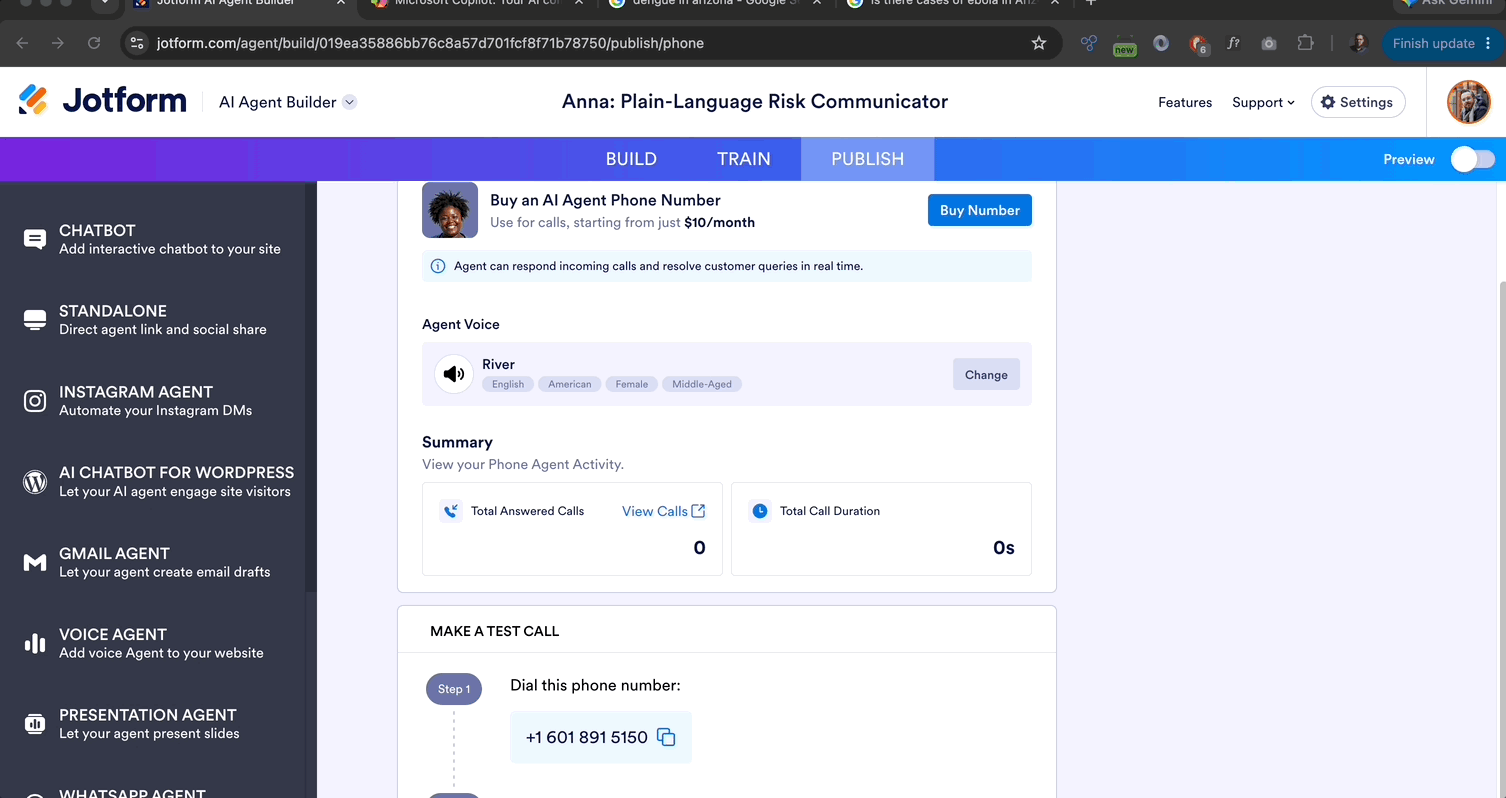Click the Total Answered Calls phone icon
Viewport: 1506px width, 798px height.
(x=450, y=511)
